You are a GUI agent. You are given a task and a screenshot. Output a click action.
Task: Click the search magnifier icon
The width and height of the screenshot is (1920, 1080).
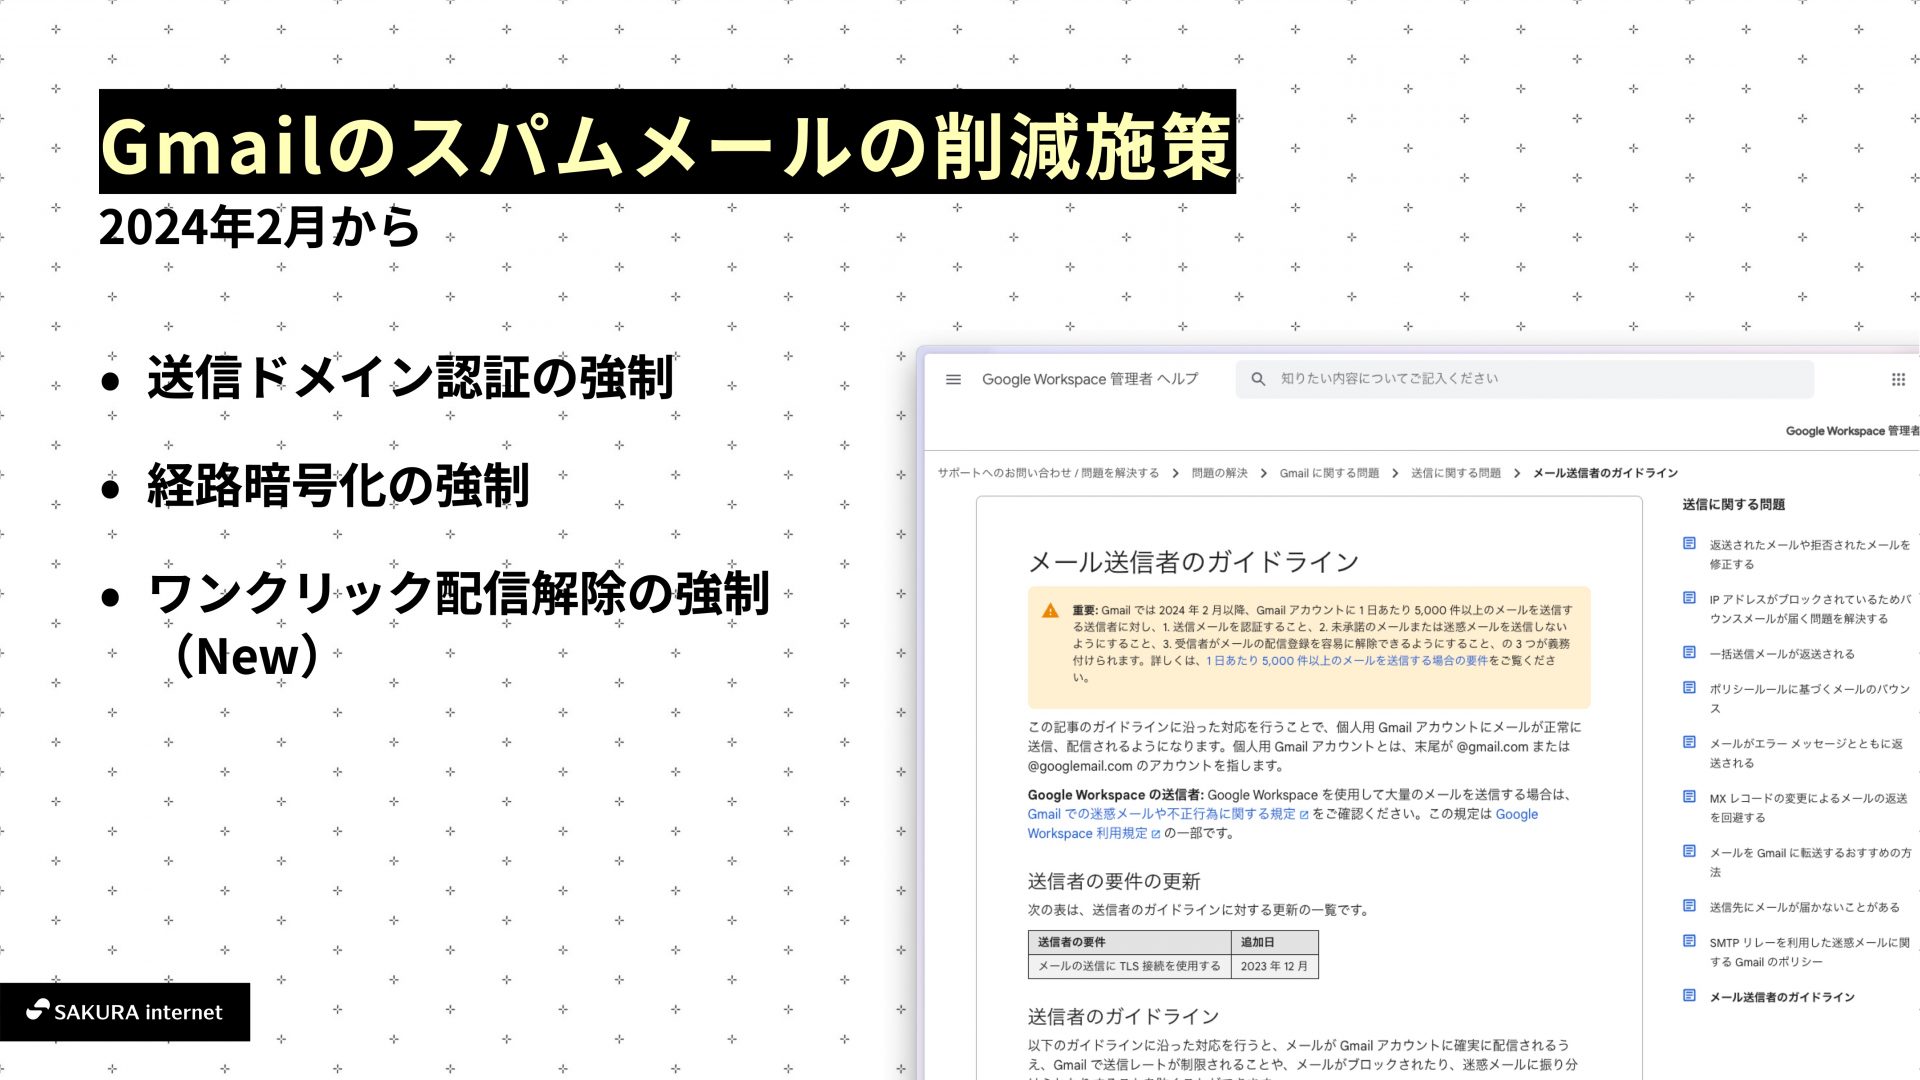tap(1258, 379)
